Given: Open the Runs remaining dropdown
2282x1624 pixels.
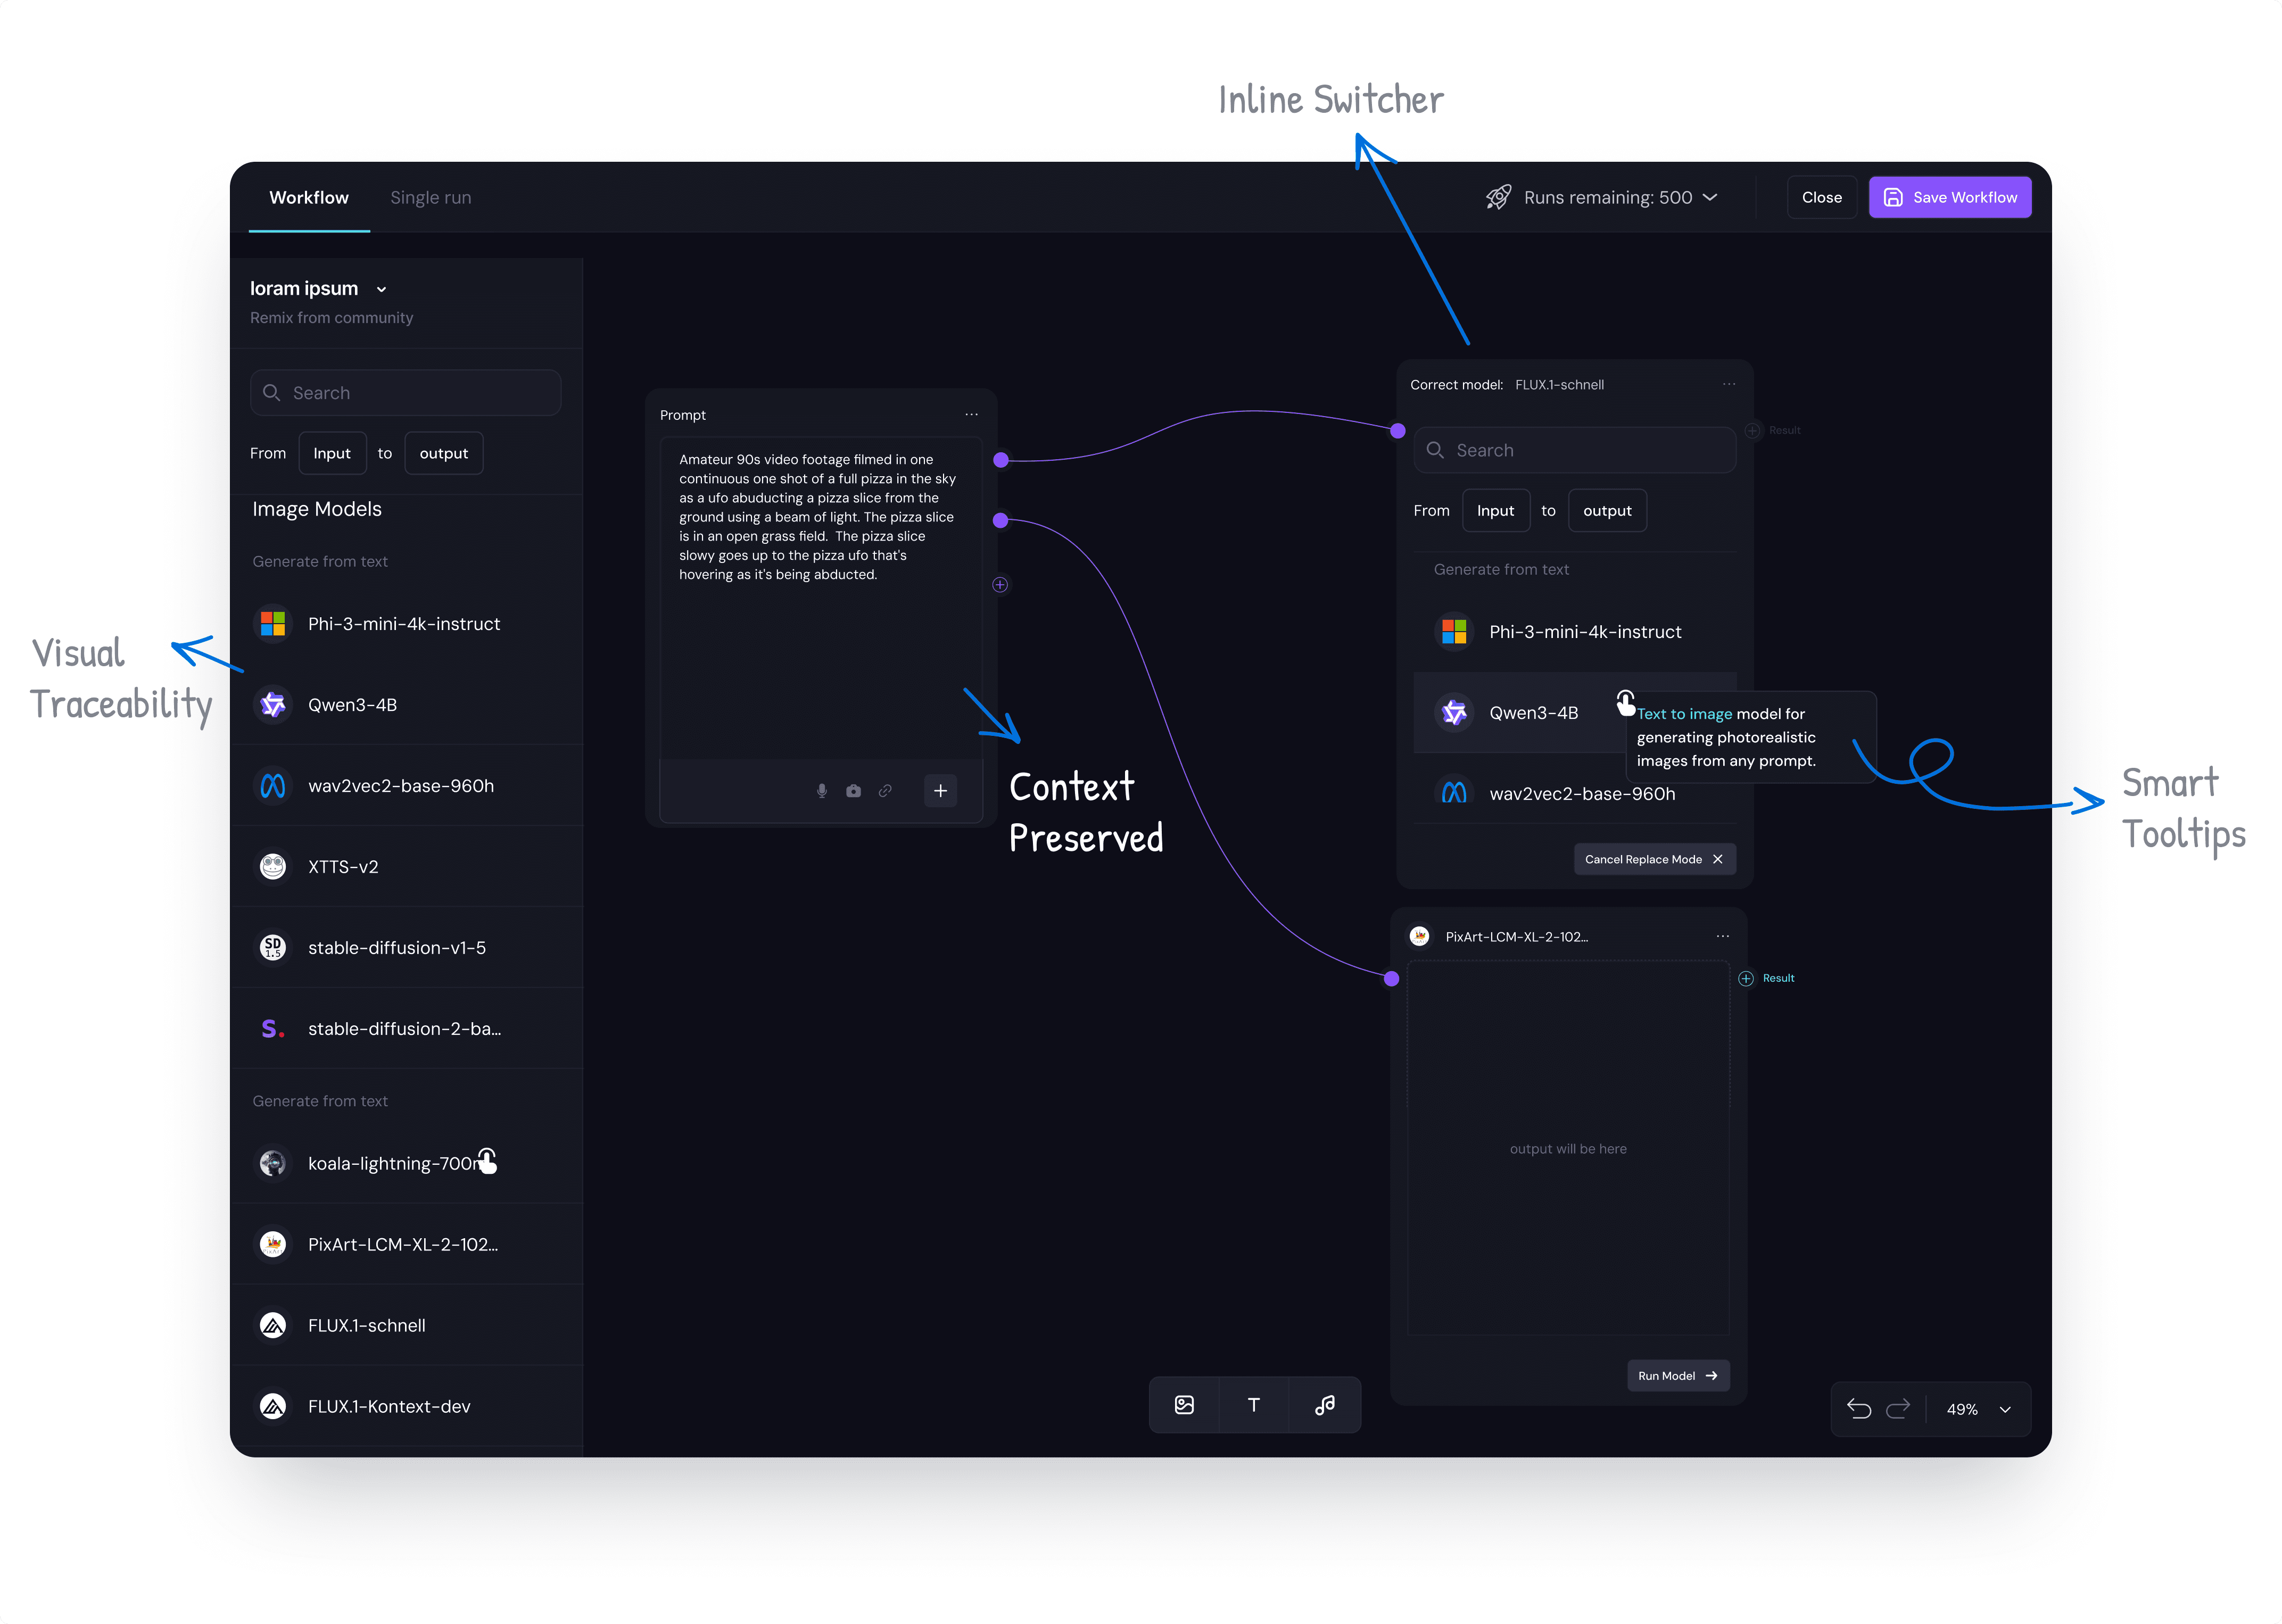Looking at the screenshot, I should [1711, 197].
